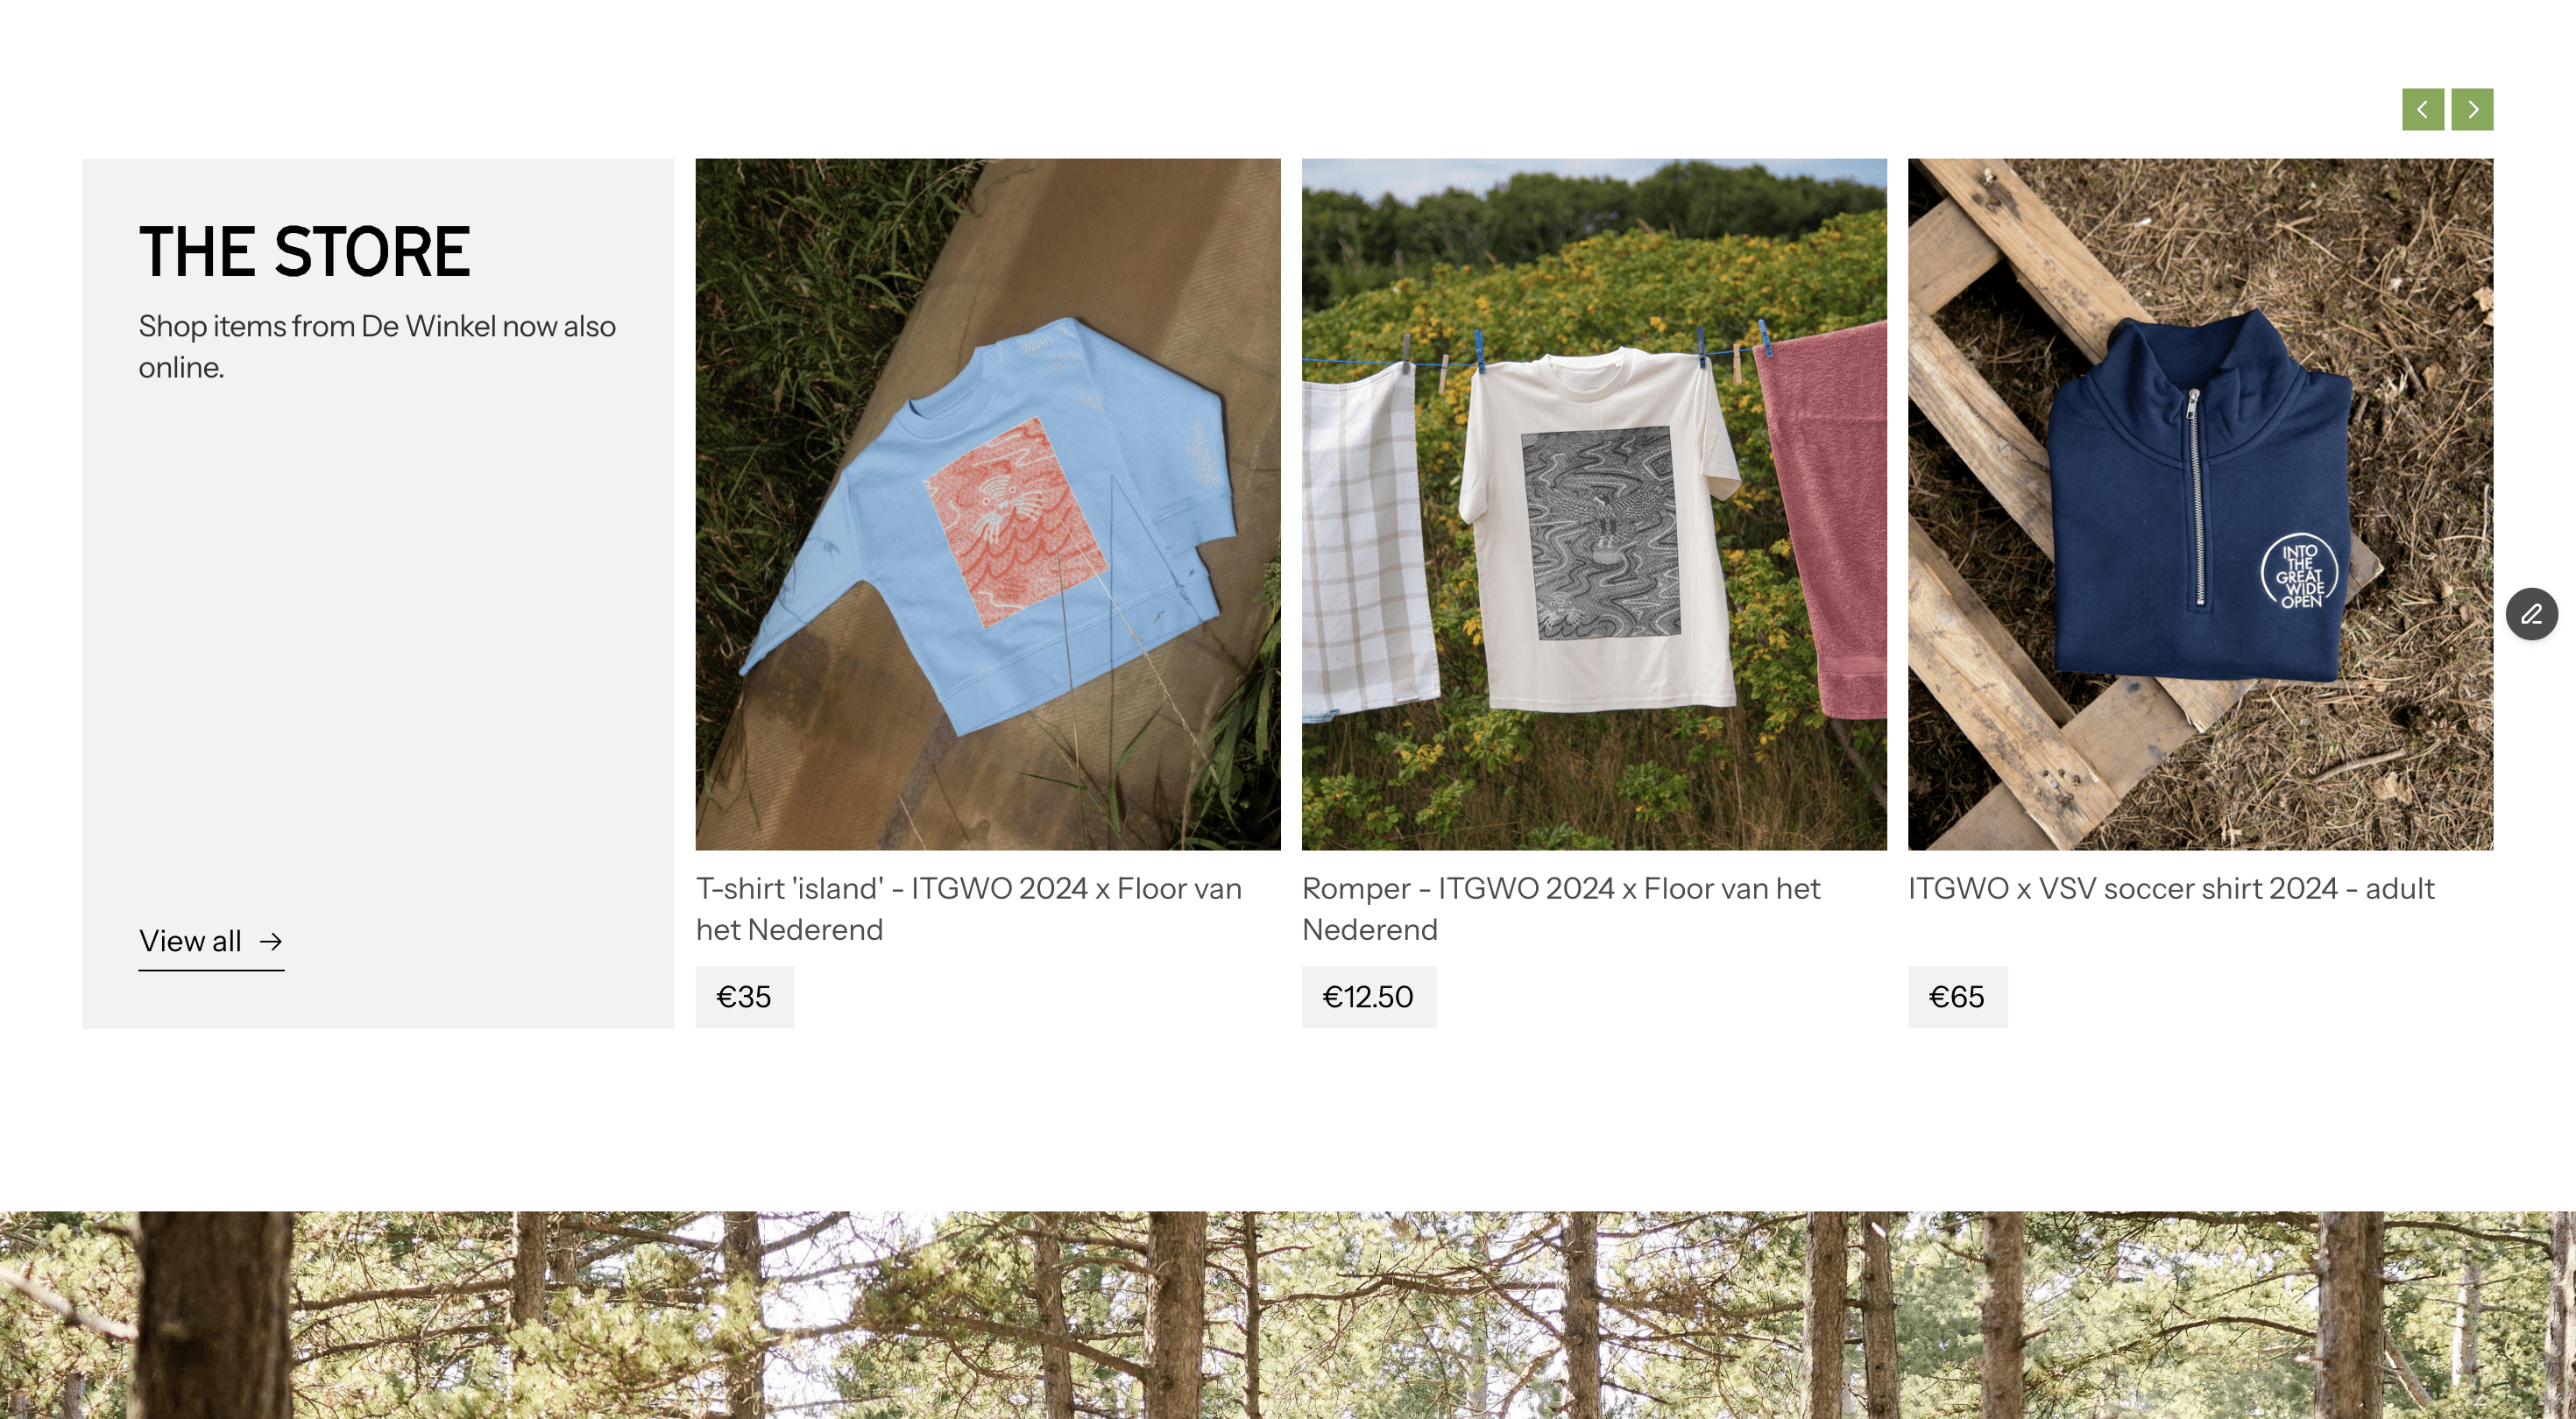Image resolution: width=2576 pixels, height=1419 pixels.
Task: Click the THE STORE heading
Action: pyautogui.click(x=304, y=252)
